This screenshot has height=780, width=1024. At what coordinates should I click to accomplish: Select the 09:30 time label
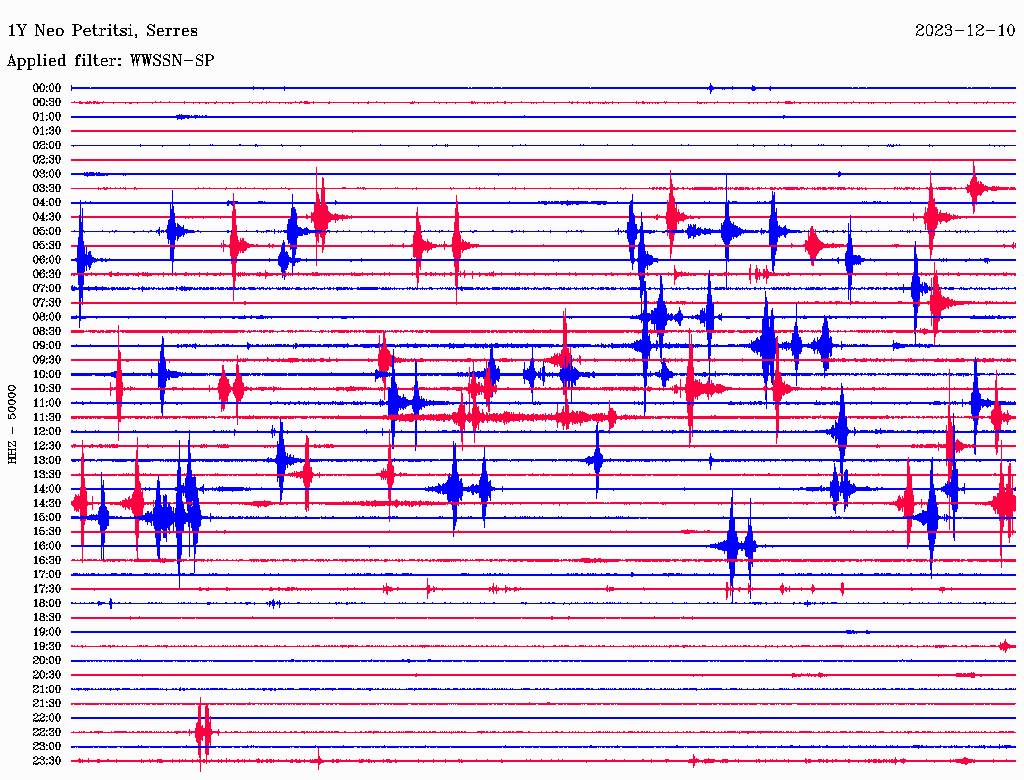(47, 360)
